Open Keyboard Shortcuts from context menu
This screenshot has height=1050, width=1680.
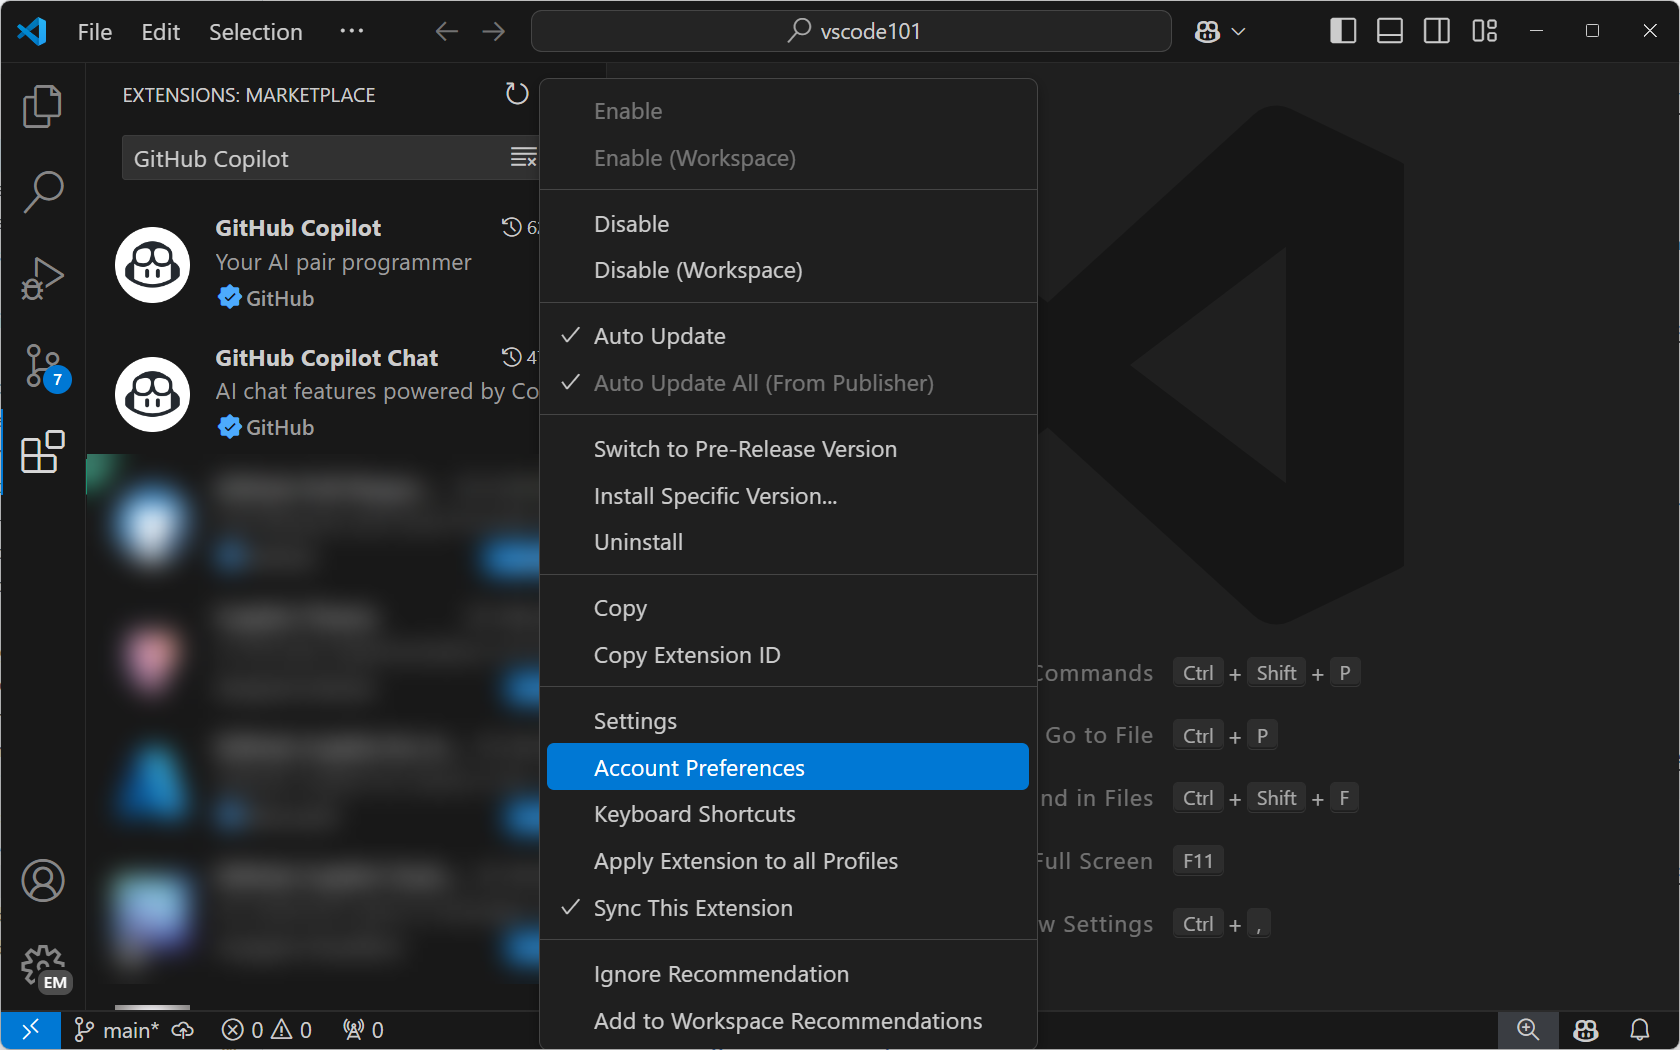(x=788, y=814)
